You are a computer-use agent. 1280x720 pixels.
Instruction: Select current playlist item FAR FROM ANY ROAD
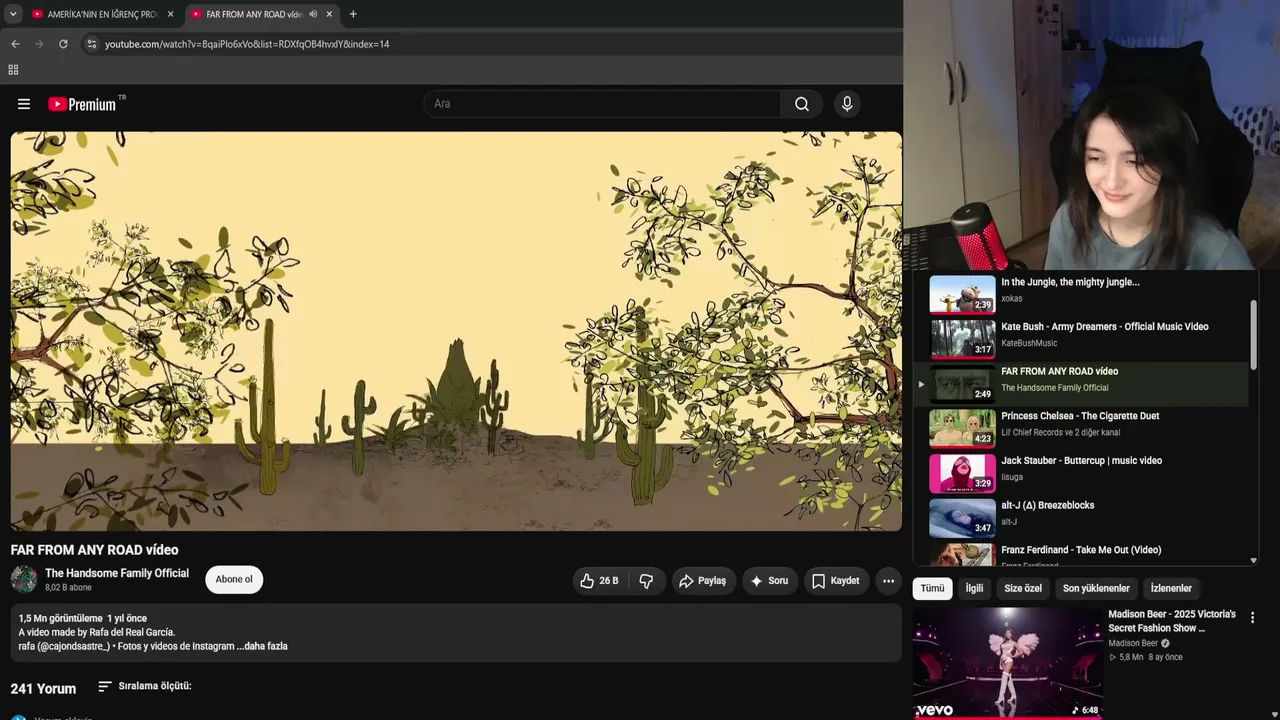coord(1081,384)
